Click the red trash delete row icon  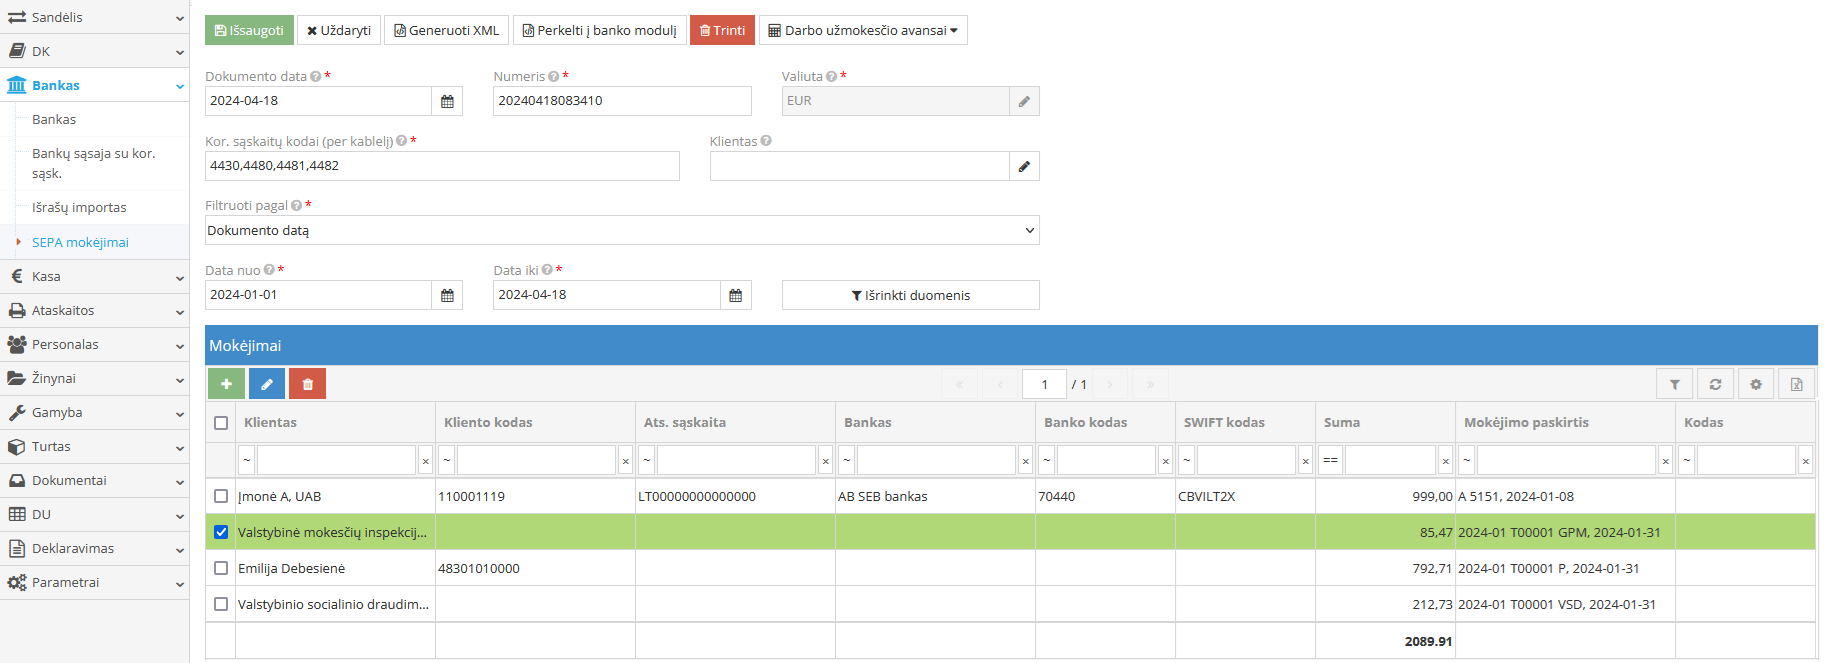pos(308,384)
